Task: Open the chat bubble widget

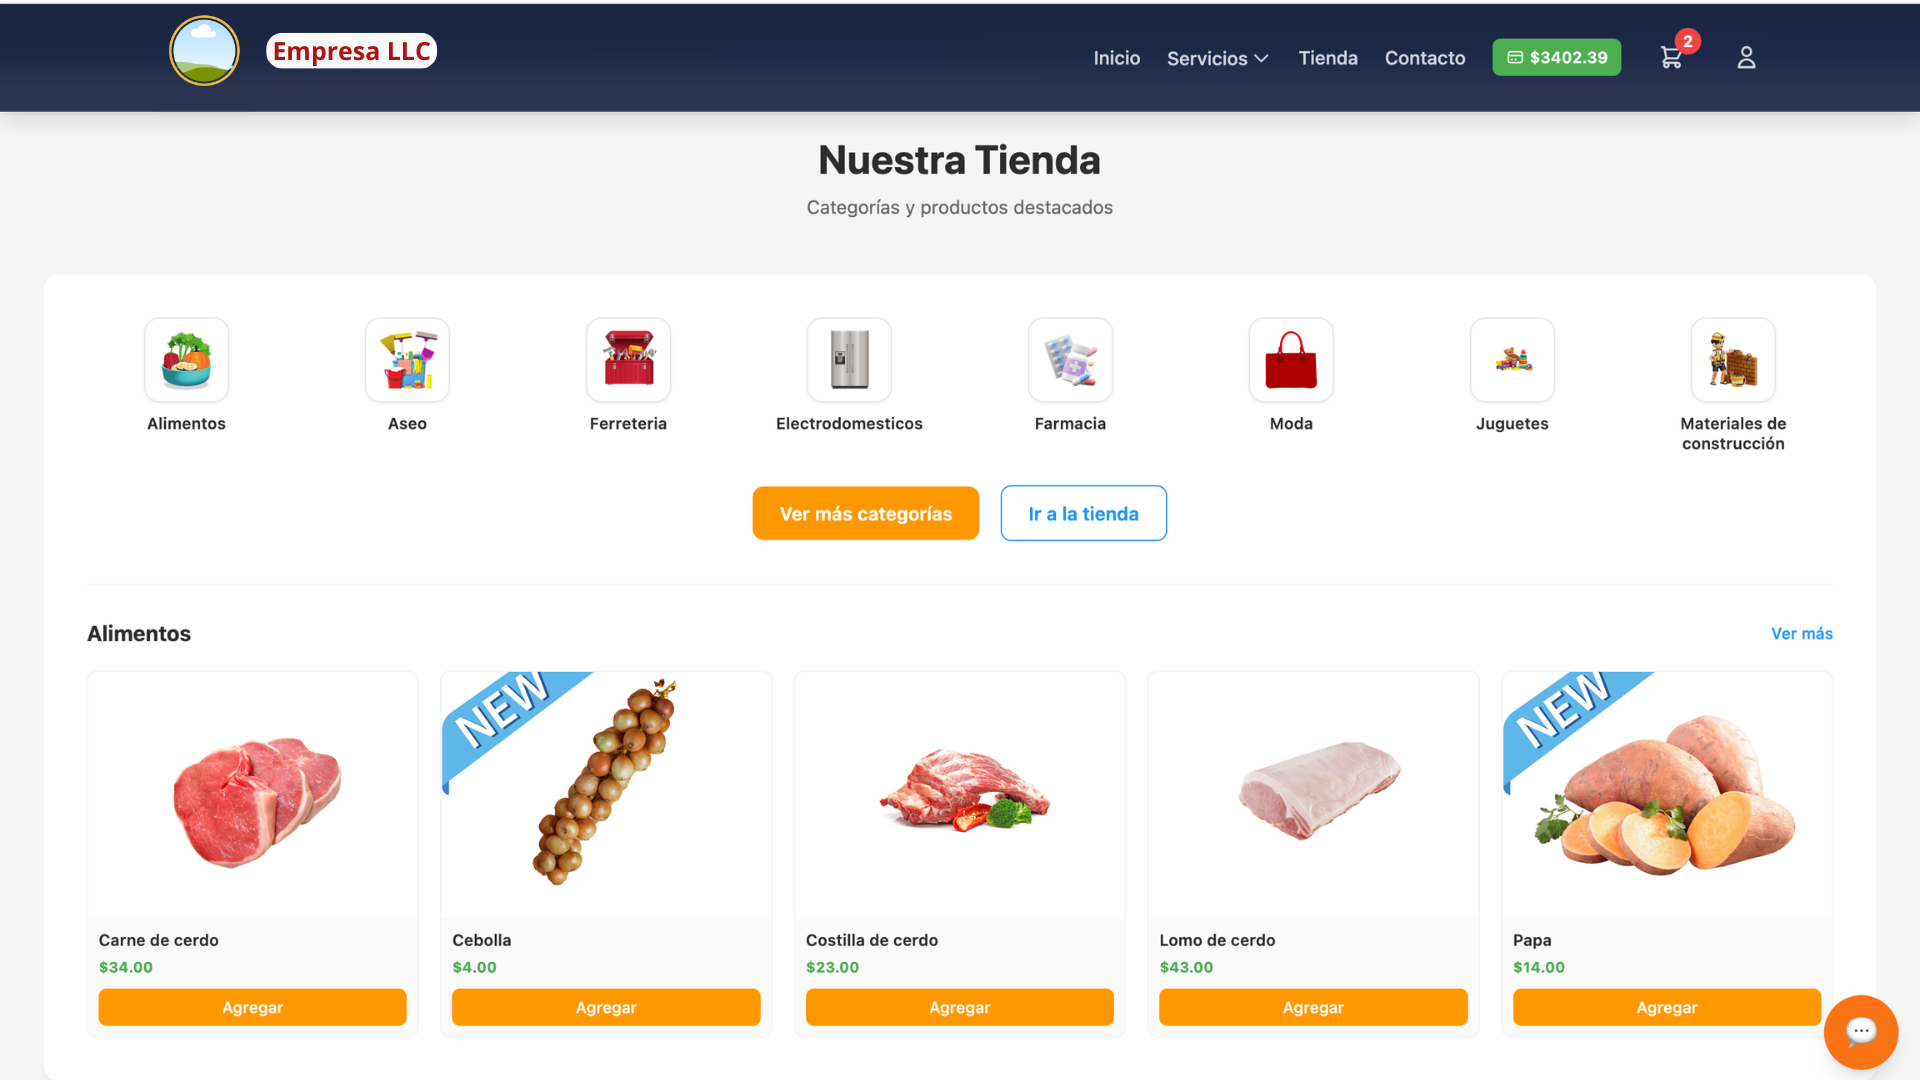Action: click(1860, 1032)
